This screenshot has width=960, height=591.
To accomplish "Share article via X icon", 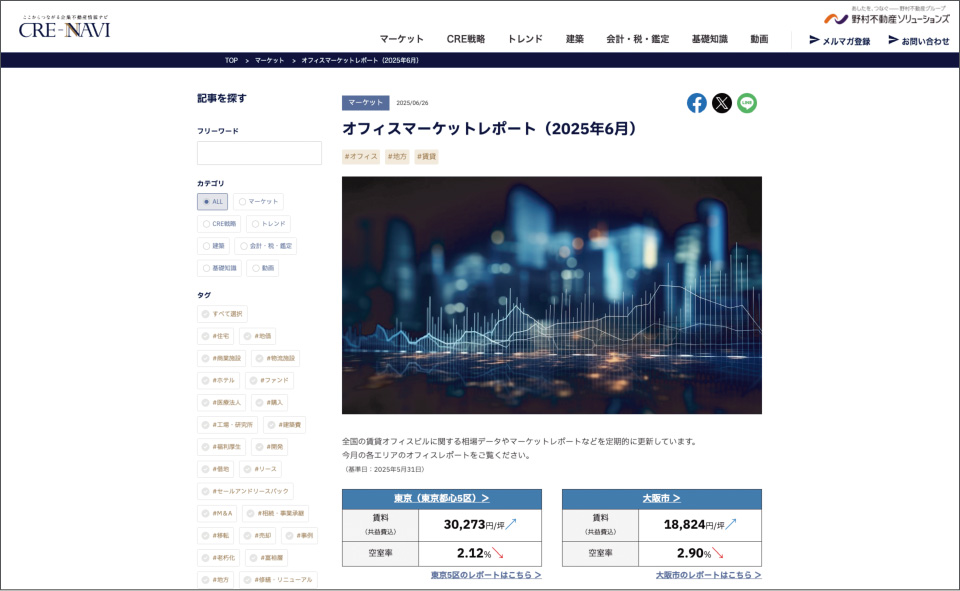I will (722, 103).
